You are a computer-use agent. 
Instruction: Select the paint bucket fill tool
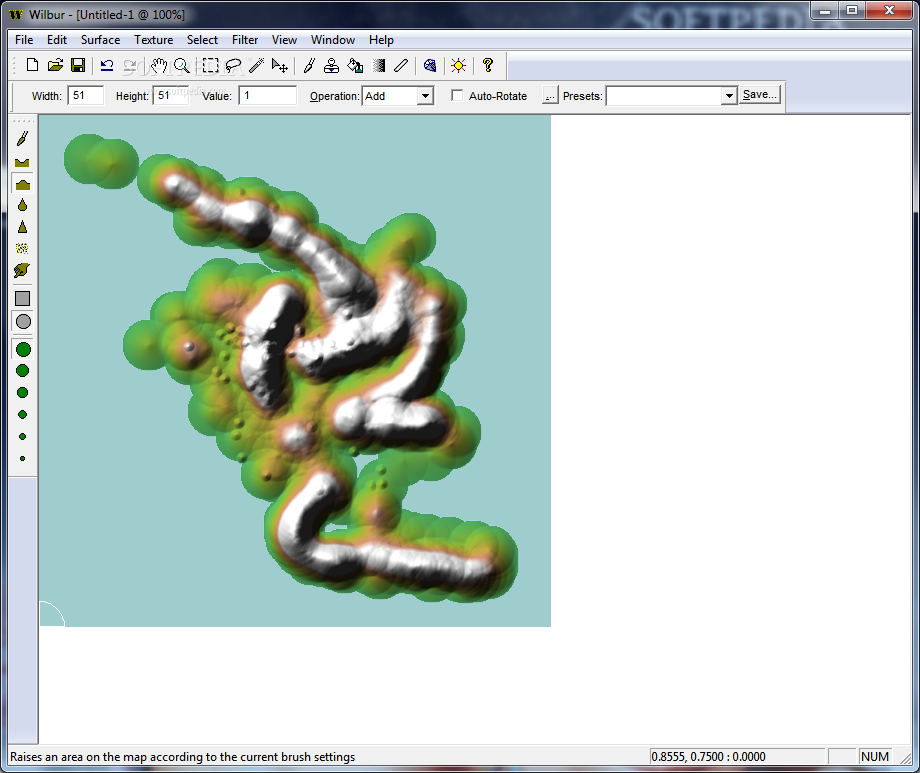coord(355,65)
